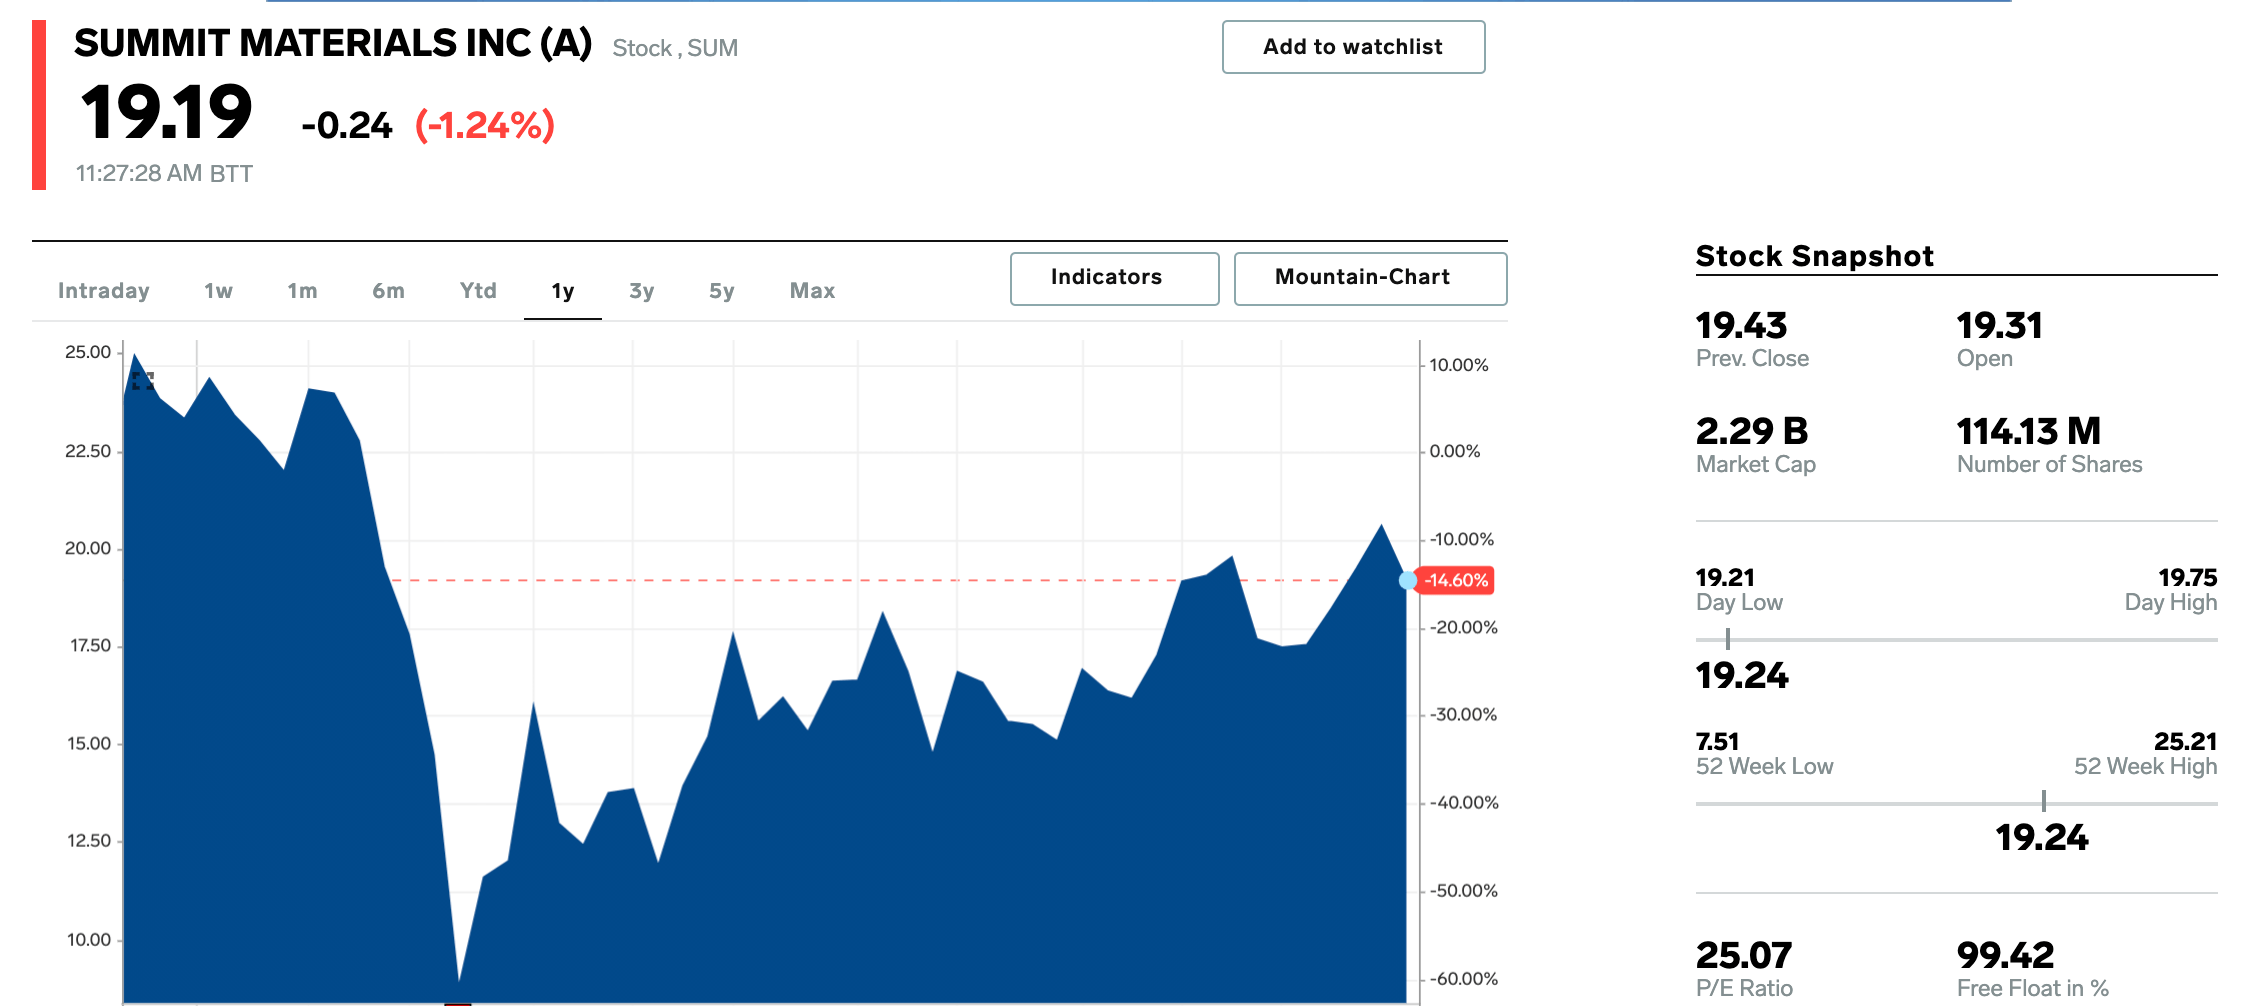Click the -10.00% percent axis label

tap(1462, 539)
